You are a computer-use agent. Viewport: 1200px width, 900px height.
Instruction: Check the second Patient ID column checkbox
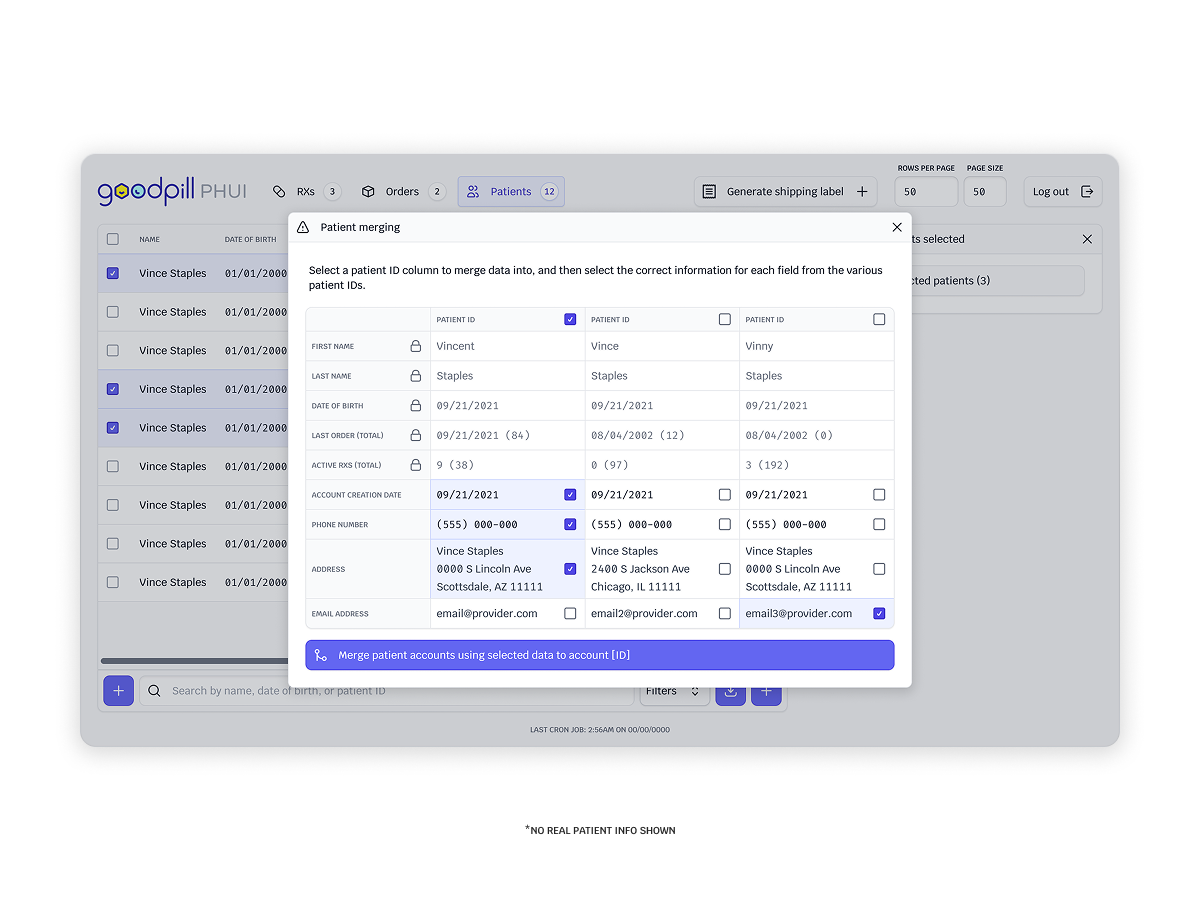point(724,319)
